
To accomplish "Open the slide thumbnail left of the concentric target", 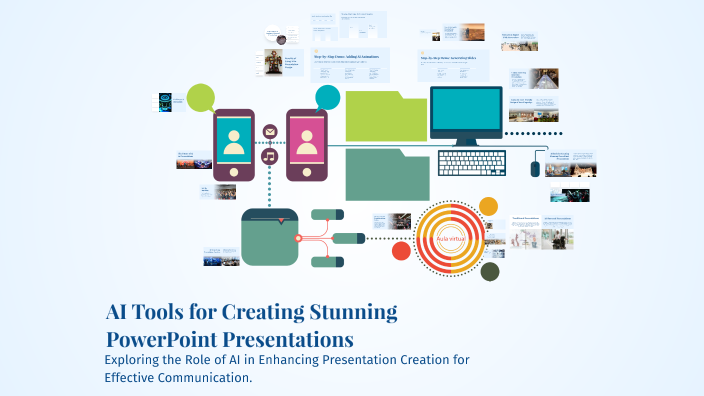I will (x=392, y=222).
